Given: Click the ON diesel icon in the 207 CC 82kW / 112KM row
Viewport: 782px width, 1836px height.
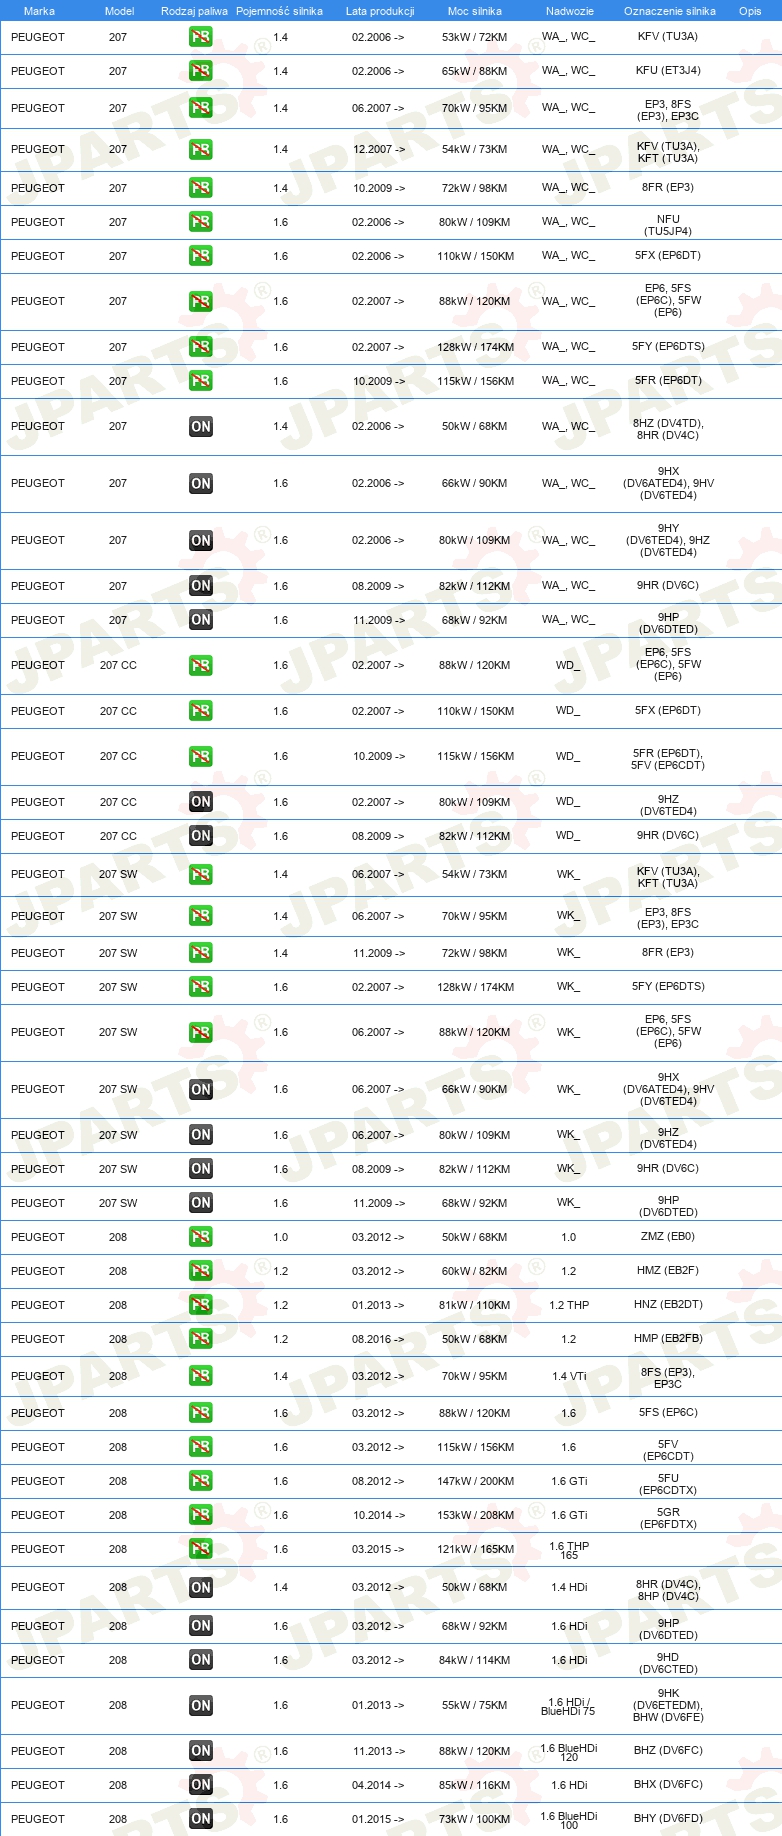Looking at the screenshot, I should tap(201, 836).
